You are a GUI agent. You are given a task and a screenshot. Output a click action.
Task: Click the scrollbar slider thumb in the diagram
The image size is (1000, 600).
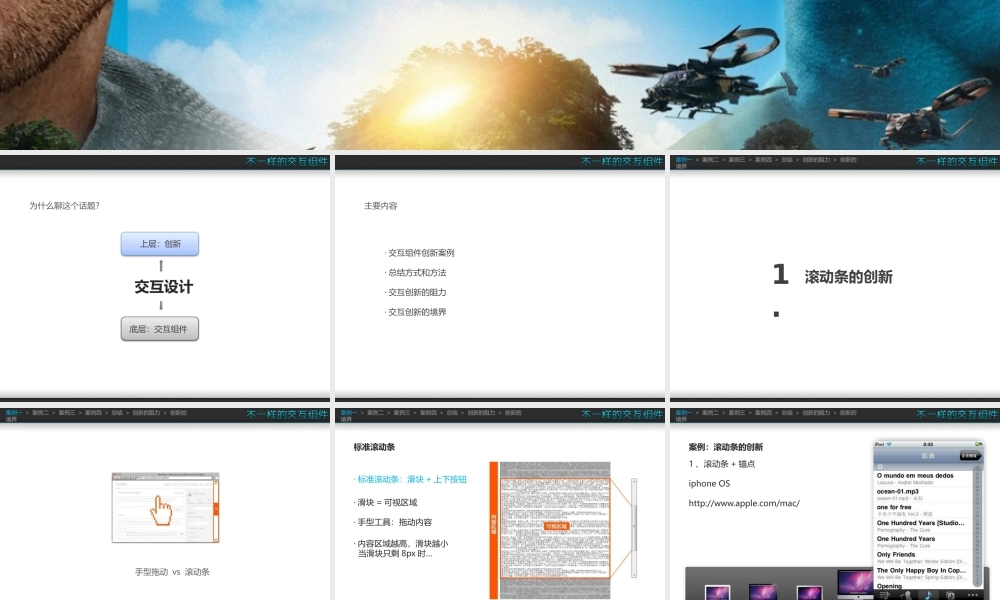click(x=634, y=528)
